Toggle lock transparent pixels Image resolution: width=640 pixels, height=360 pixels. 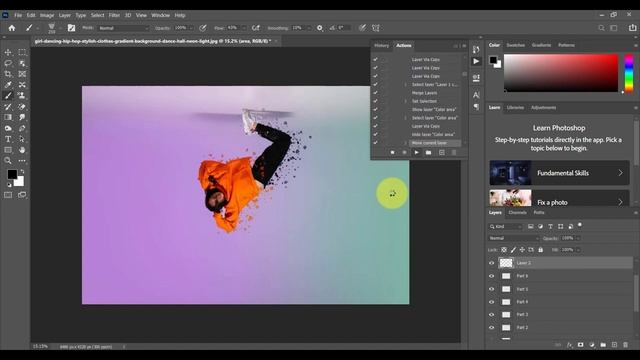tap(504, 249)
